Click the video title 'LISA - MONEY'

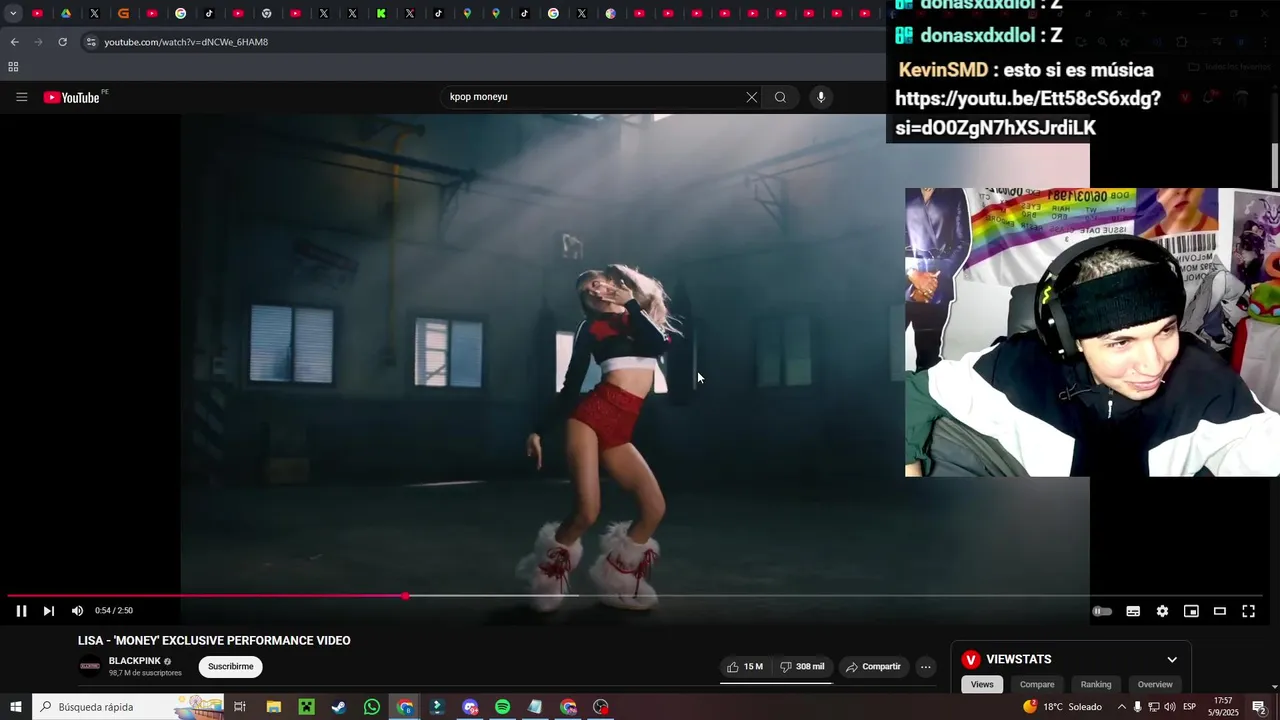(x=214, y=641)
